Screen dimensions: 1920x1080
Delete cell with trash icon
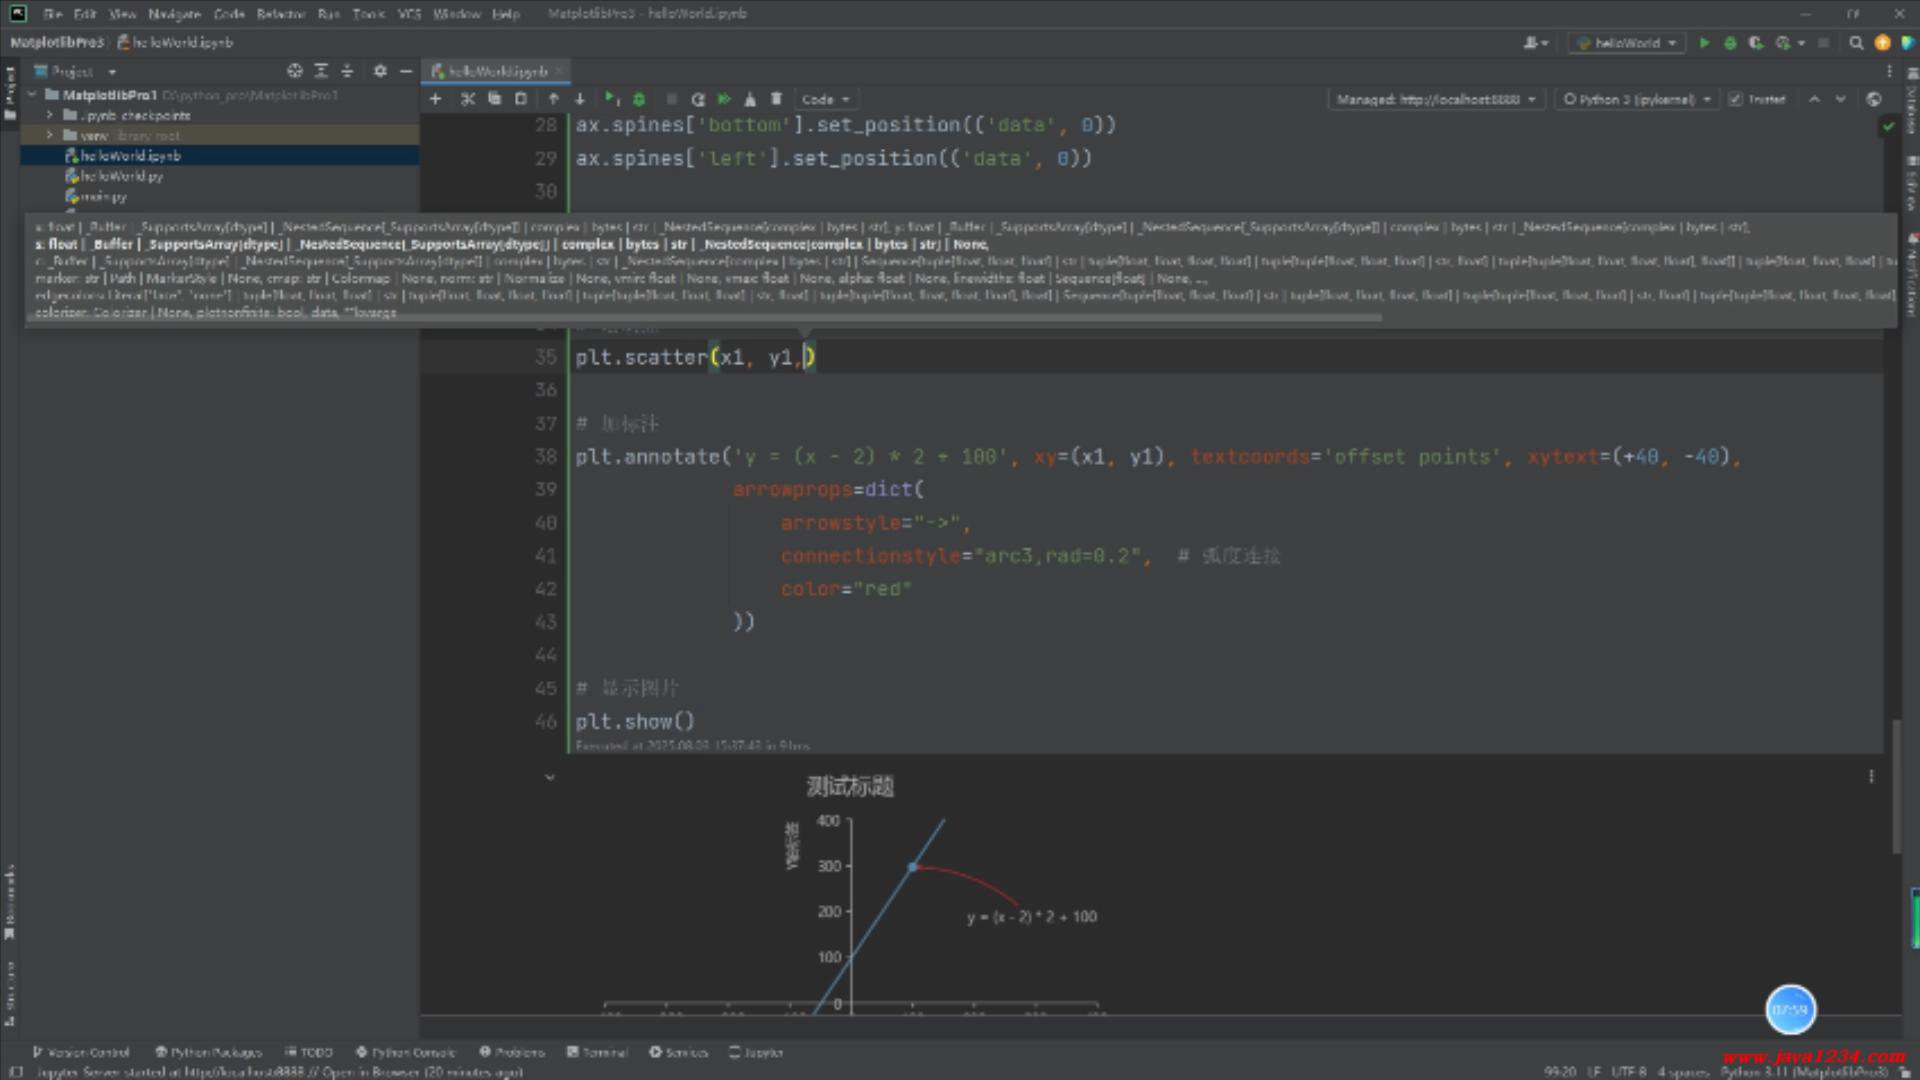(776, 99)
